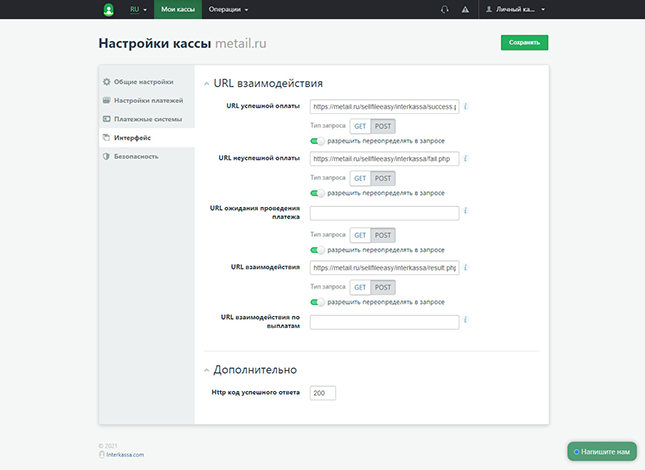Collapse the Дополнительно section
The width and height of the screenshot is (645, 470).
point(208,370)
